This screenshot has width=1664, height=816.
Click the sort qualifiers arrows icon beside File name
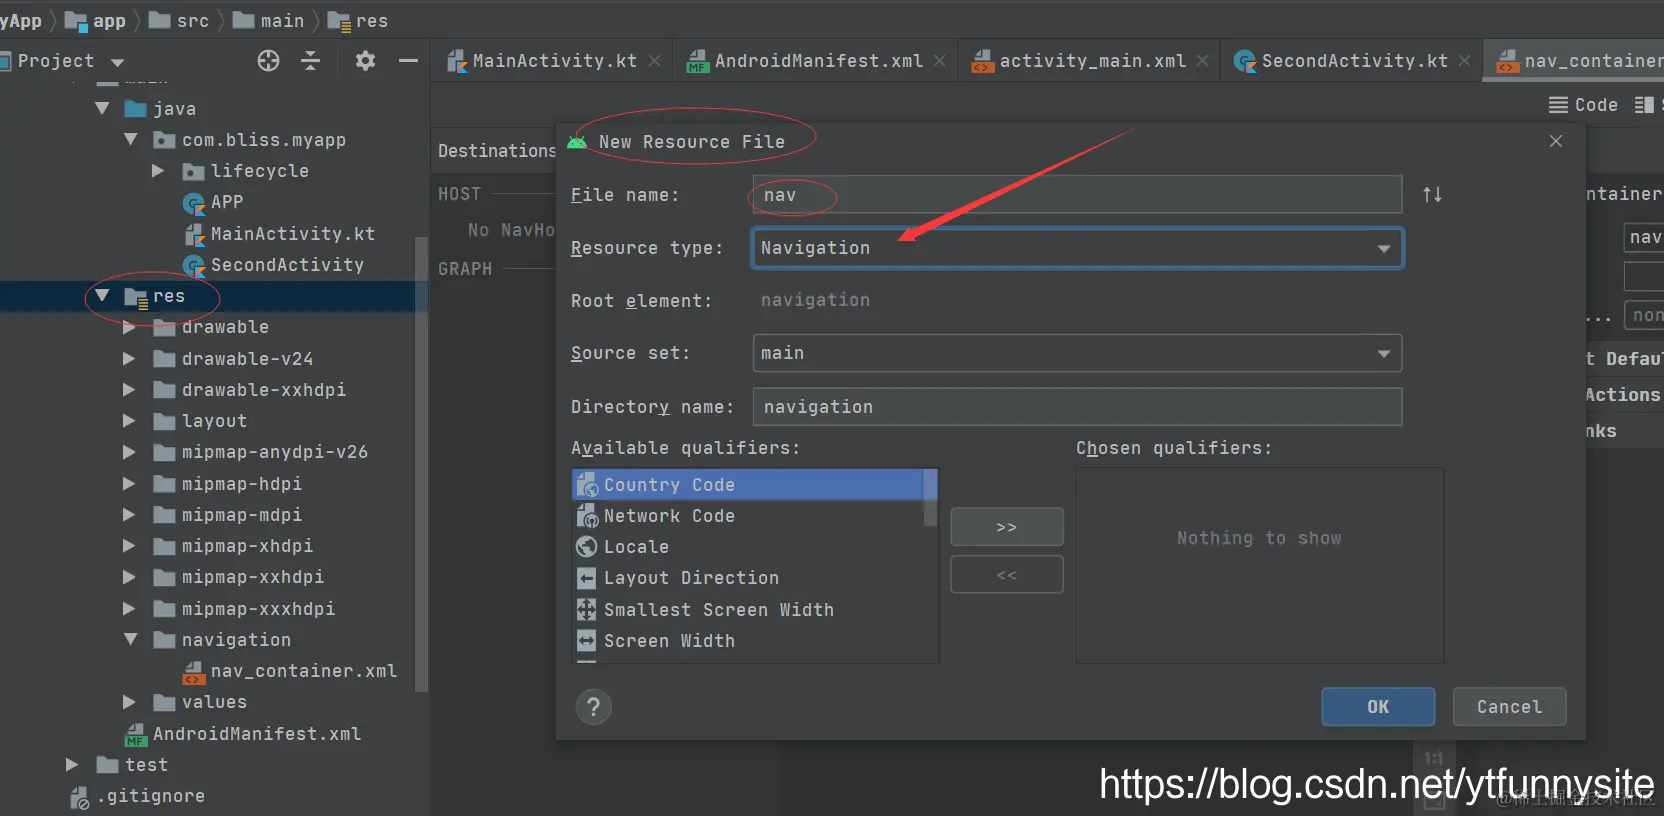click(x=1432, y=195)
